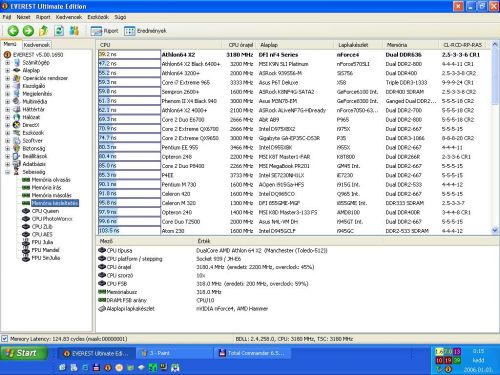The height and width of the screenshot is (375, 500).
Task: Select the Athlon64 X2 3180 MHz result row
Action: [295, 55]
